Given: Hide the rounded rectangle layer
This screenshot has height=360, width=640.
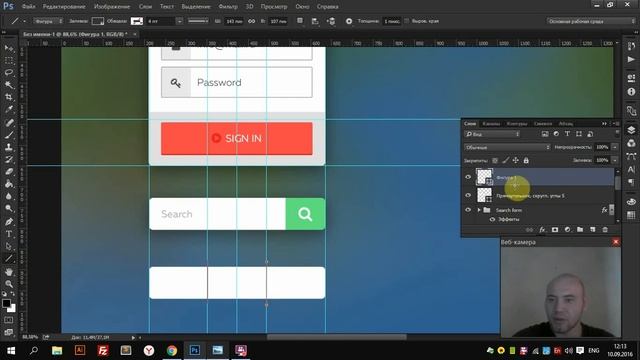Looking at the screenshot, I should pos(468,195).
